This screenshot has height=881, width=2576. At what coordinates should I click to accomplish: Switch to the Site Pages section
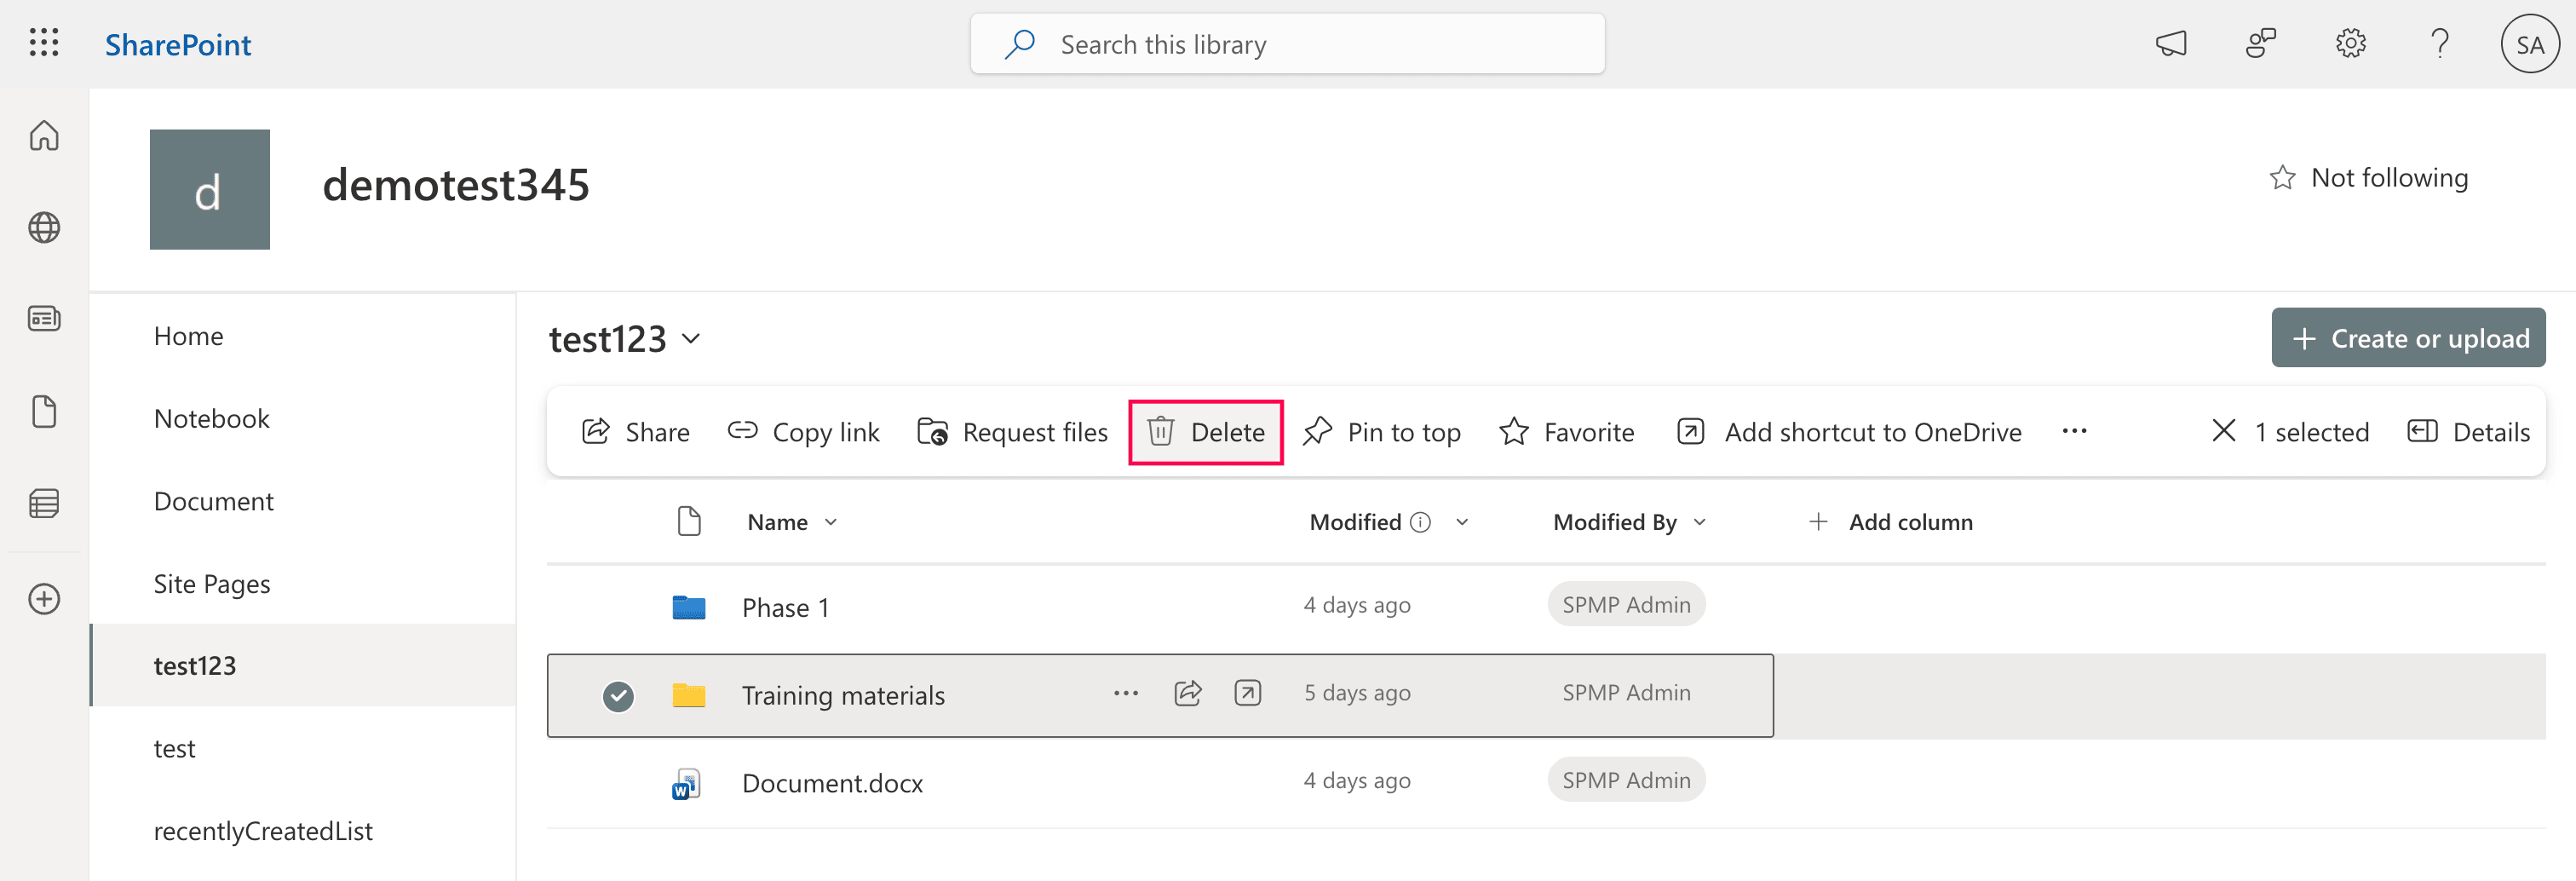click(x=211, y=583)
